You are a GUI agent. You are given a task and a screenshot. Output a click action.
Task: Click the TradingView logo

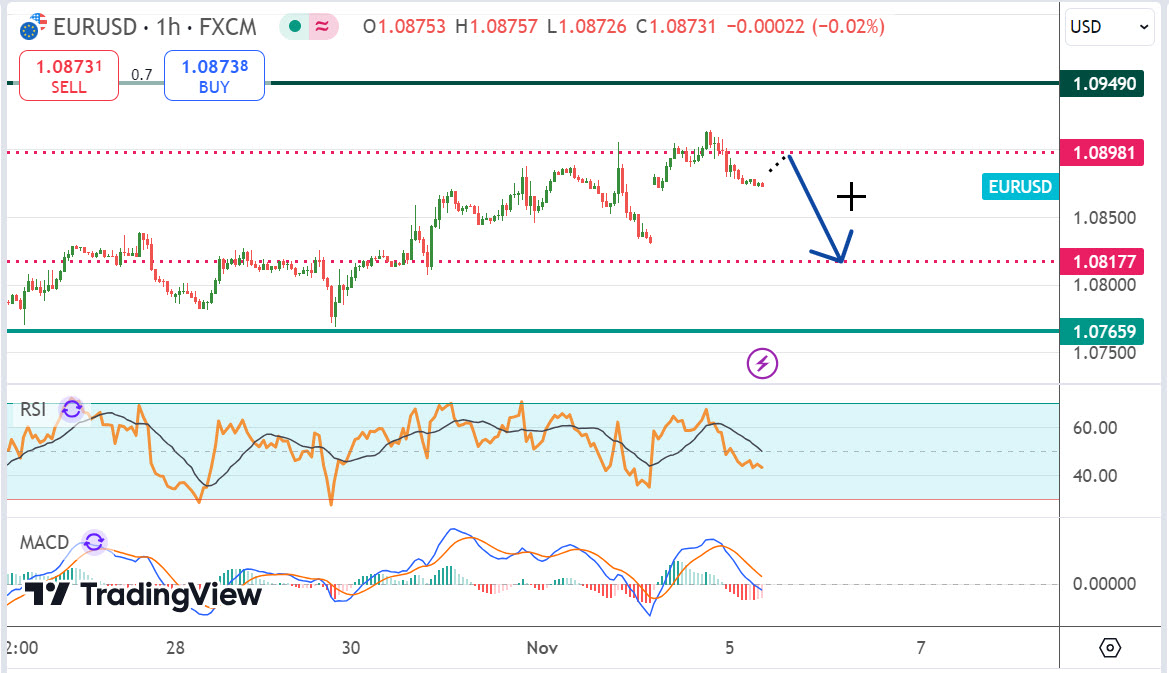pos(143,595)
